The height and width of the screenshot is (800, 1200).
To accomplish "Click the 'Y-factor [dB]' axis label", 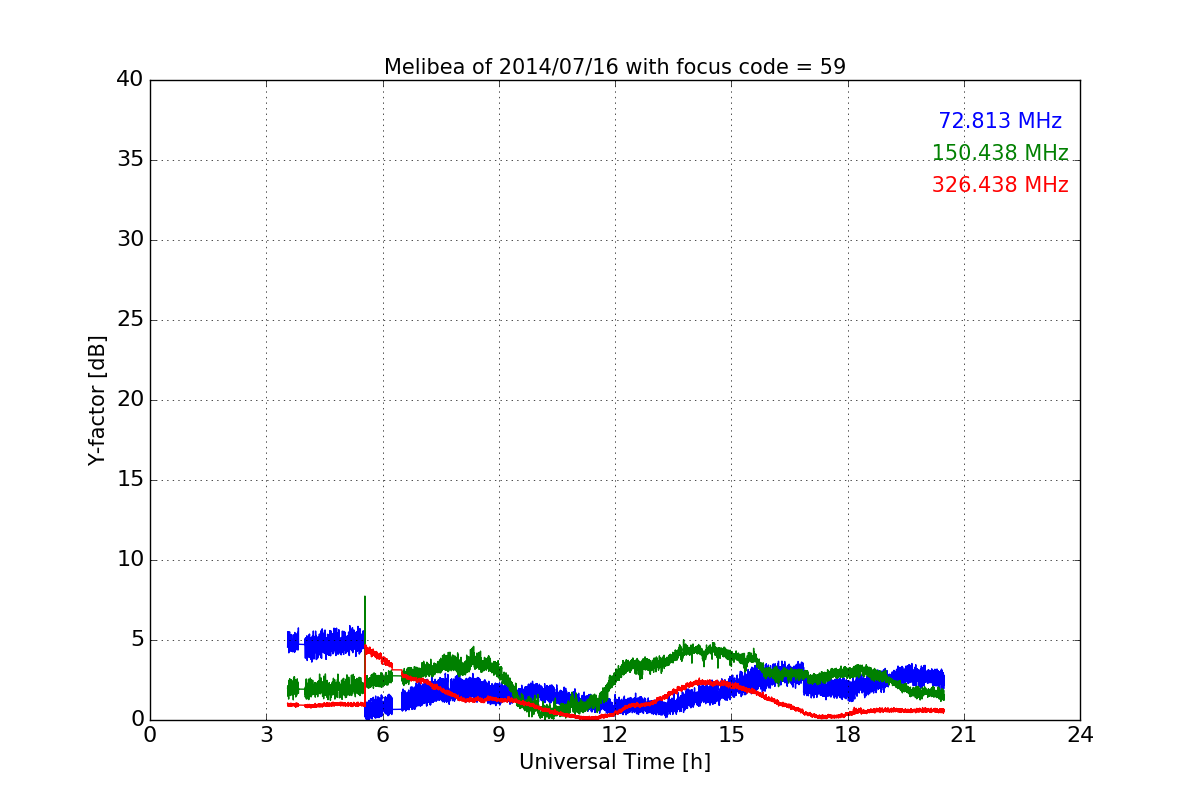I will 97,400.
